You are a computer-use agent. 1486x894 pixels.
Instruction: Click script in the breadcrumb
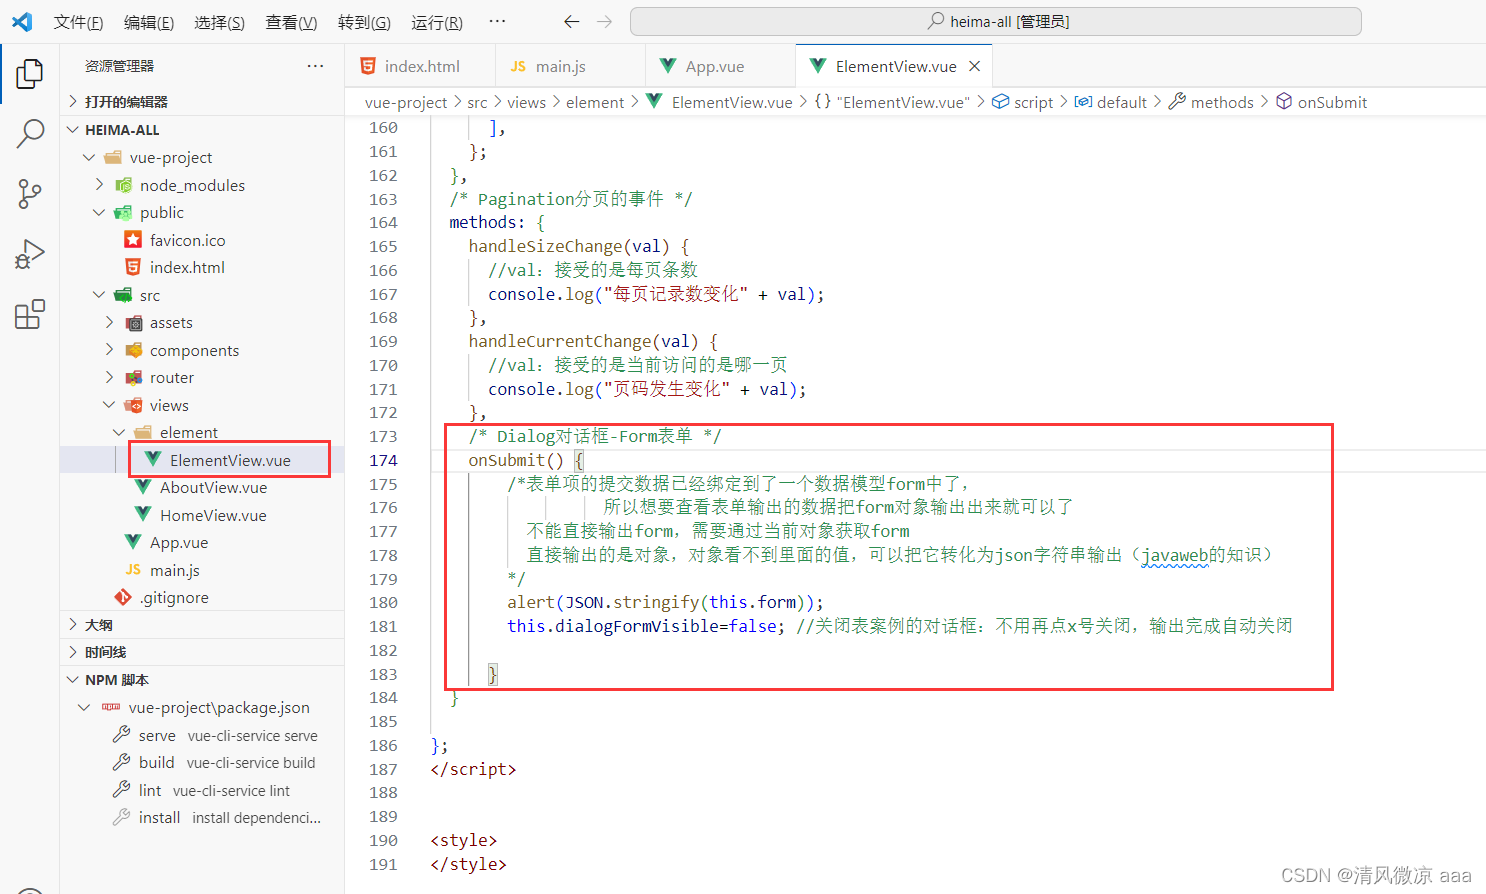[1023, 102]
